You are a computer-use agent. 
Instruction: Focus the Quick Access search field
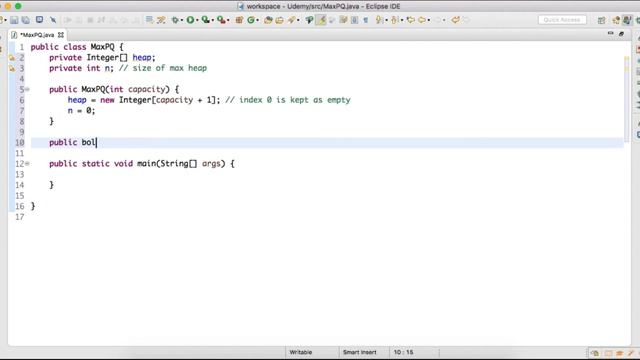pos(562,20)
